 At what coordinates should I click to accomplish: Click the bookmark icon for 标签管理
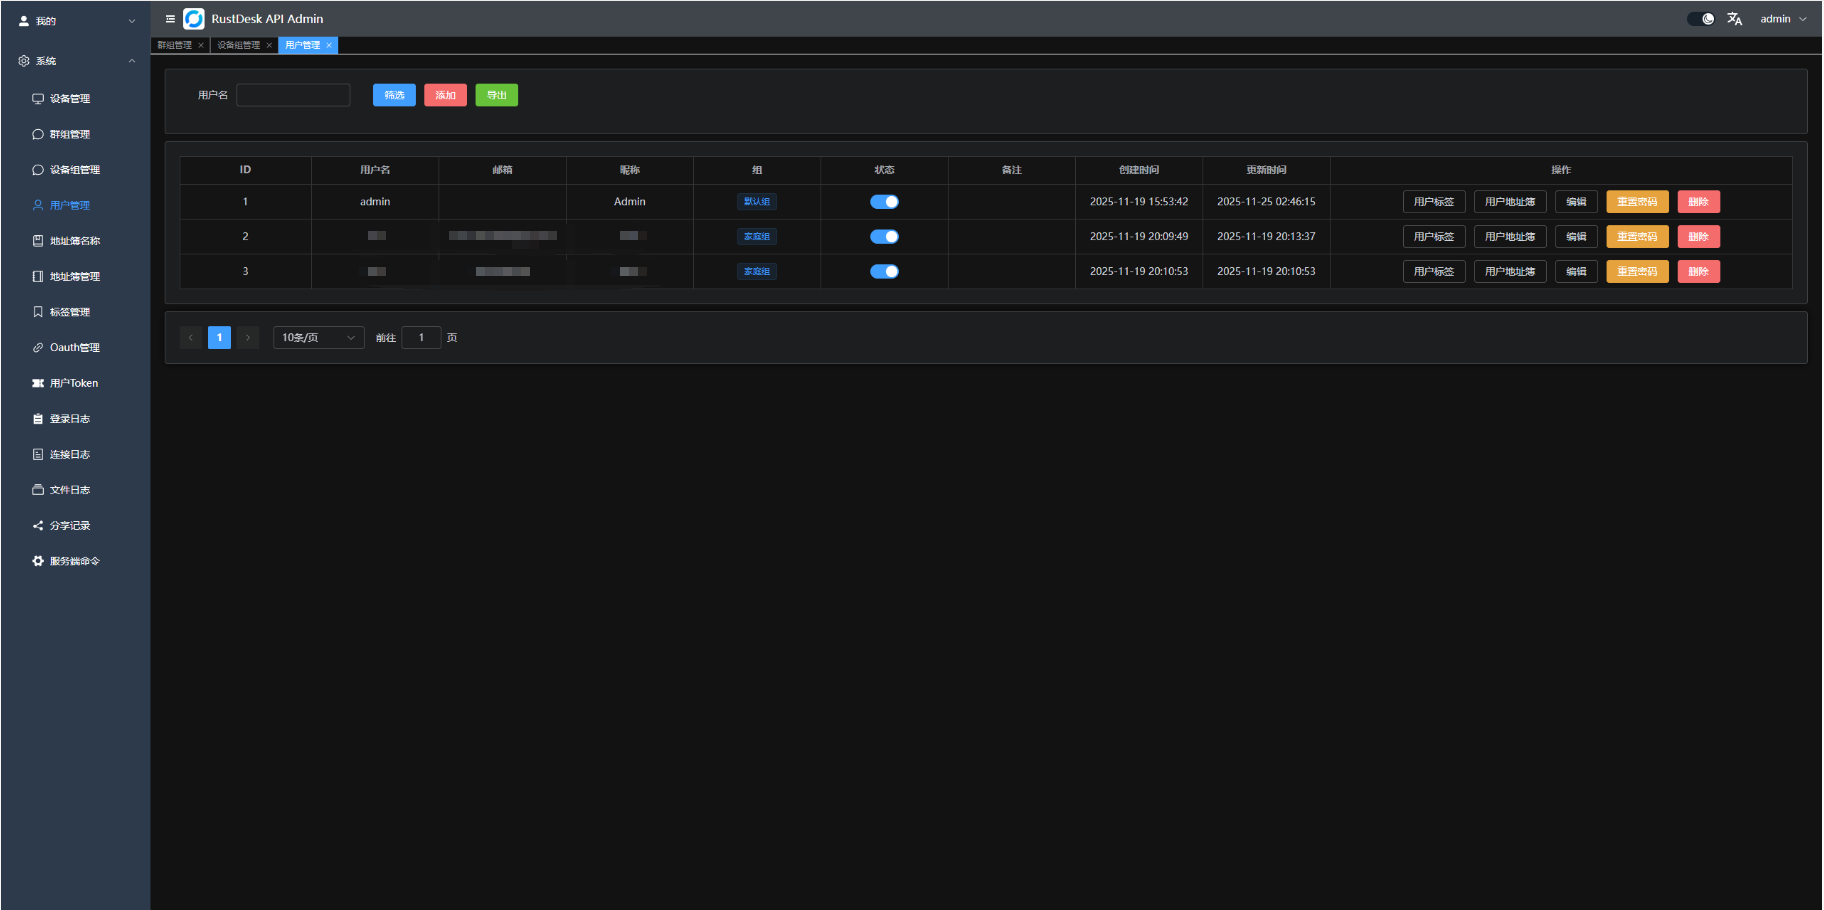[x=38, y=312]
